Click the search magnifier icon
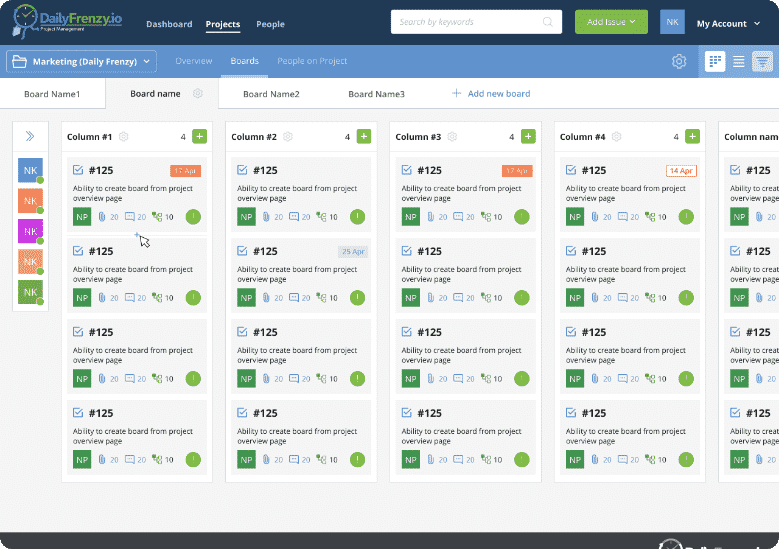The height and width of the screenshot is (549, 779). [547, 22]
